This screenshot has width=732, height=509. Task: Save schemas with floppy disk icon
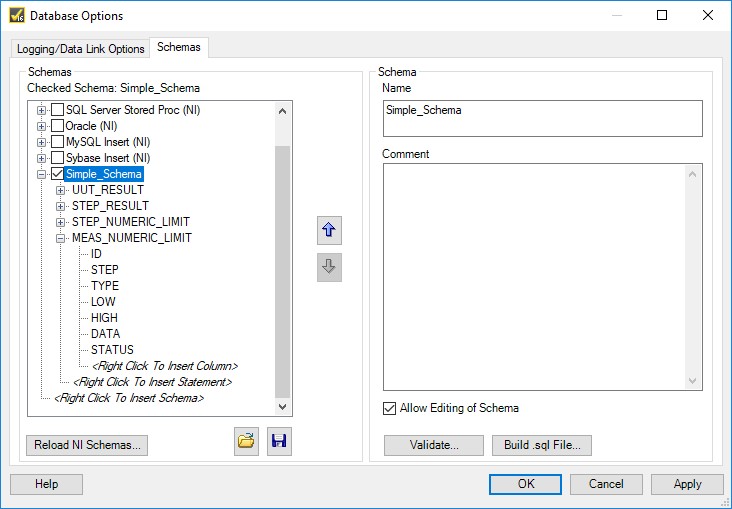pos(279,441)
